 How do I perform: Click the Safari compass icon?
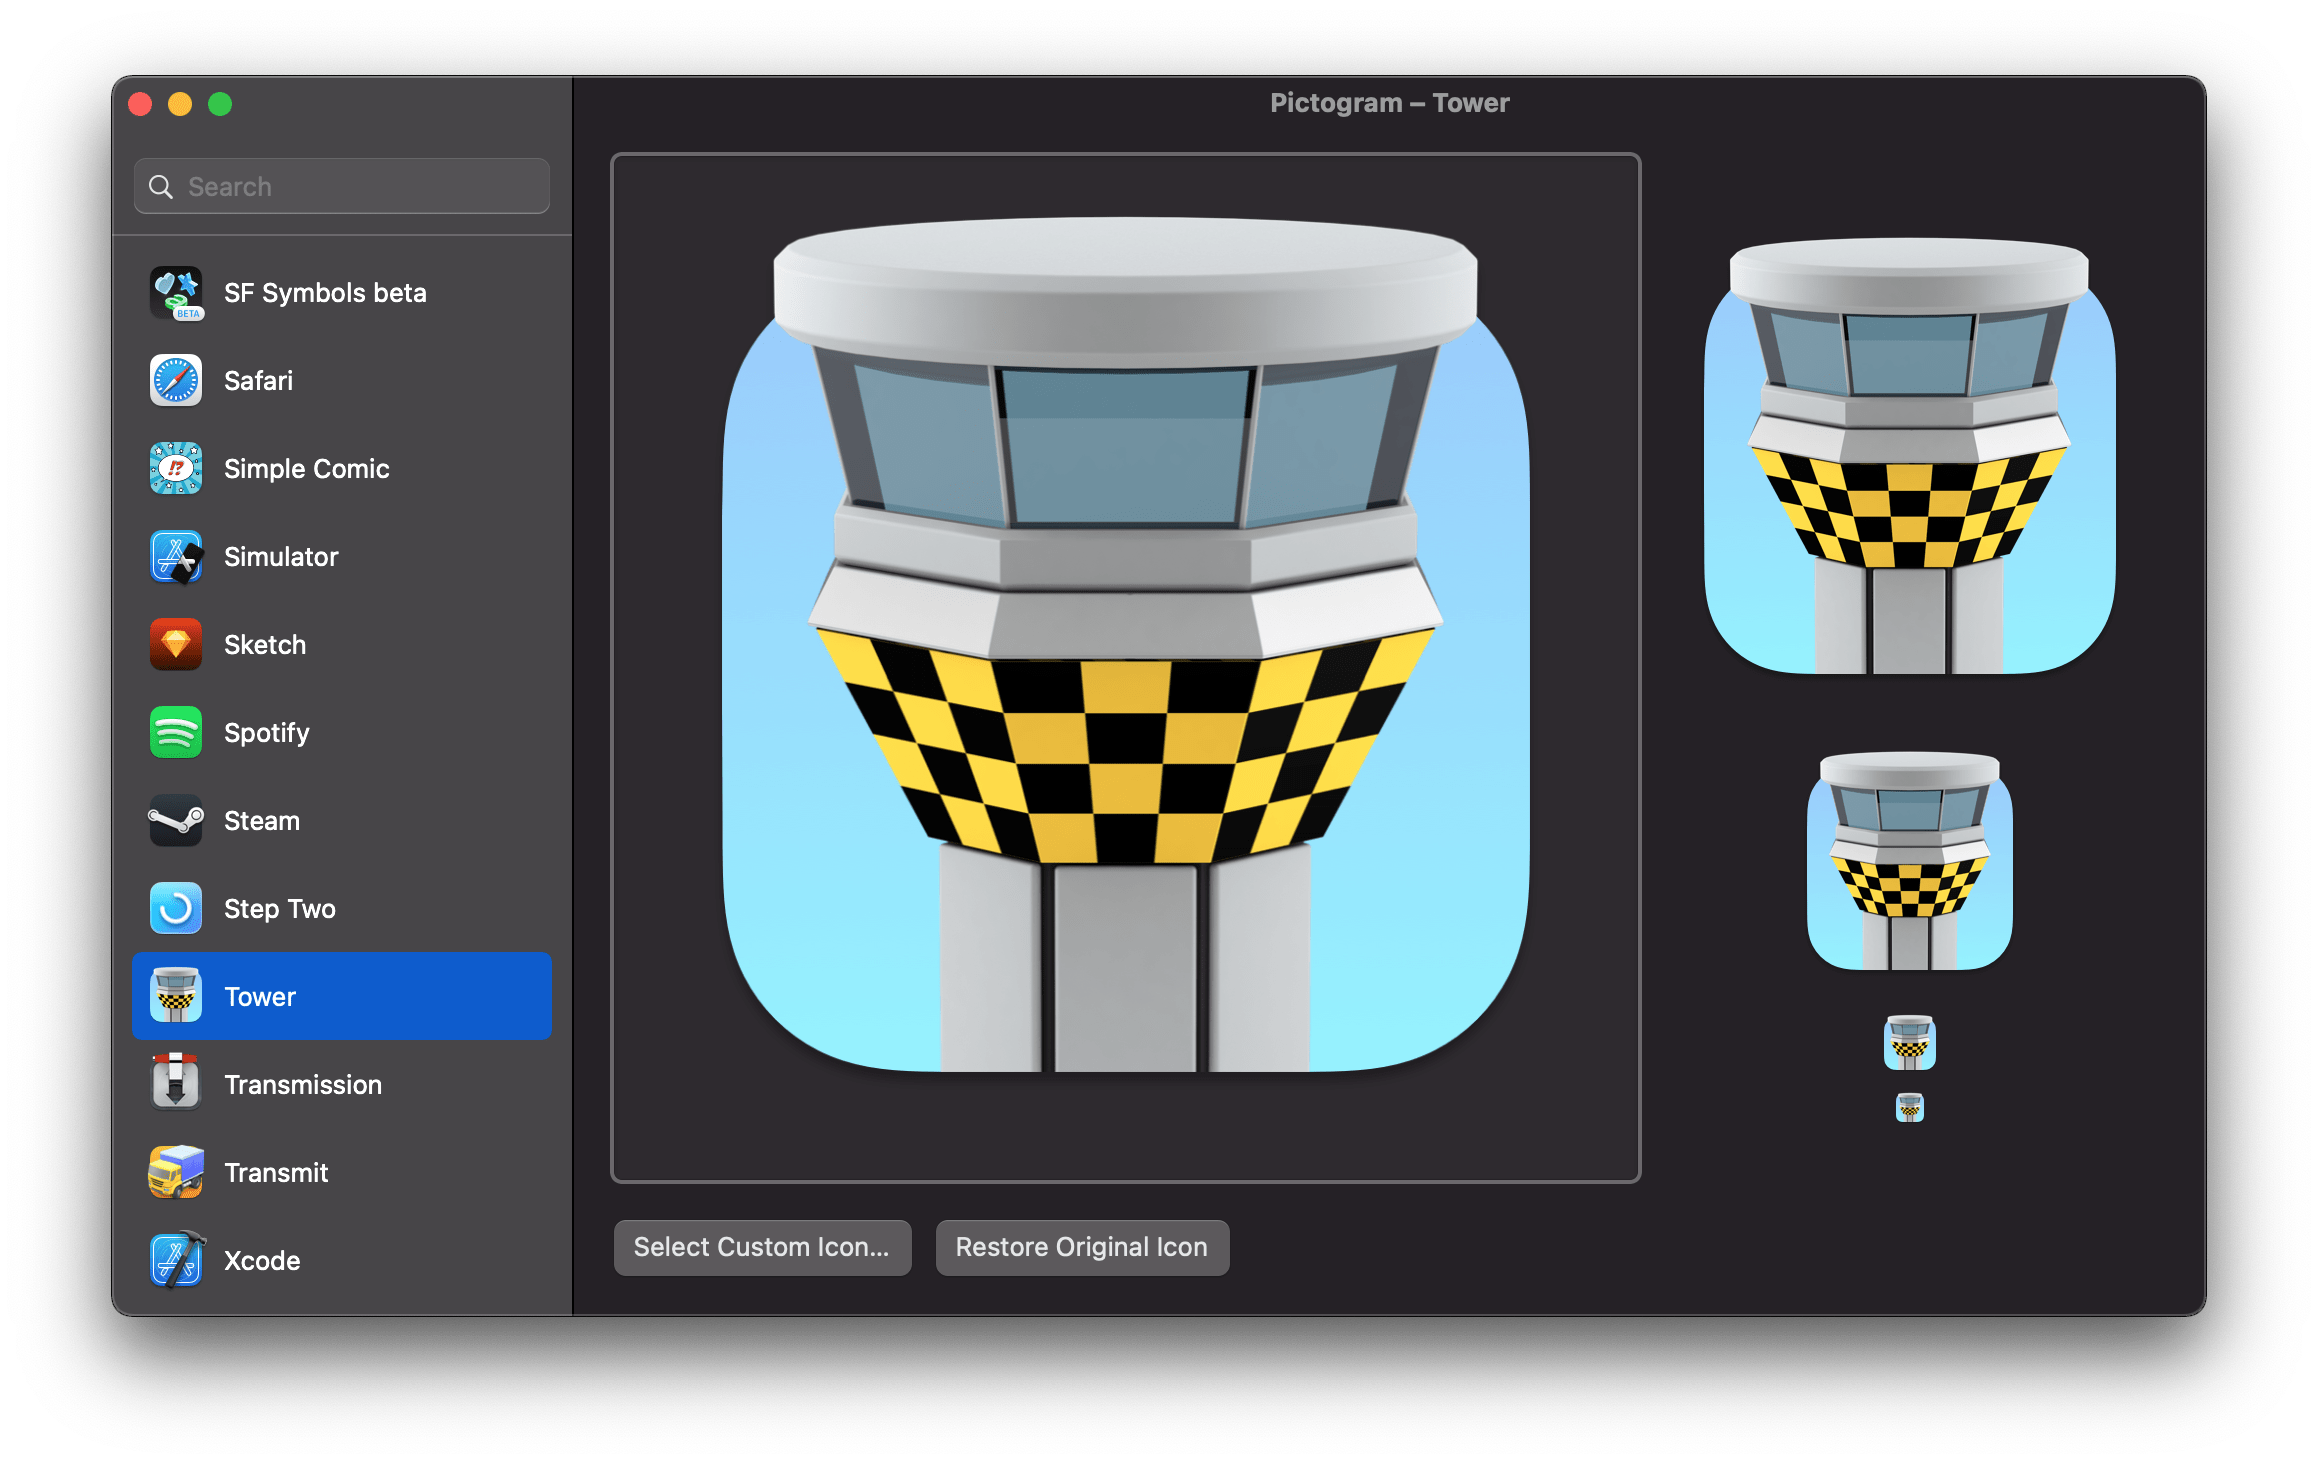pos(176,381)
